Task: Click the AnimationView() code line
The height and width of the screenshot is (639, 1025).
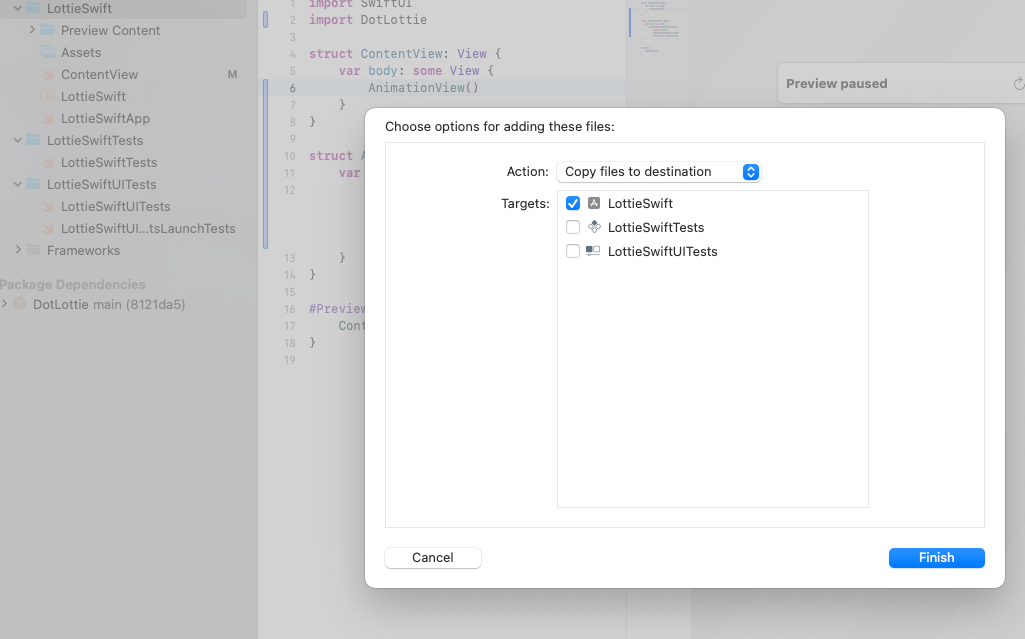Action: (423, 88)
